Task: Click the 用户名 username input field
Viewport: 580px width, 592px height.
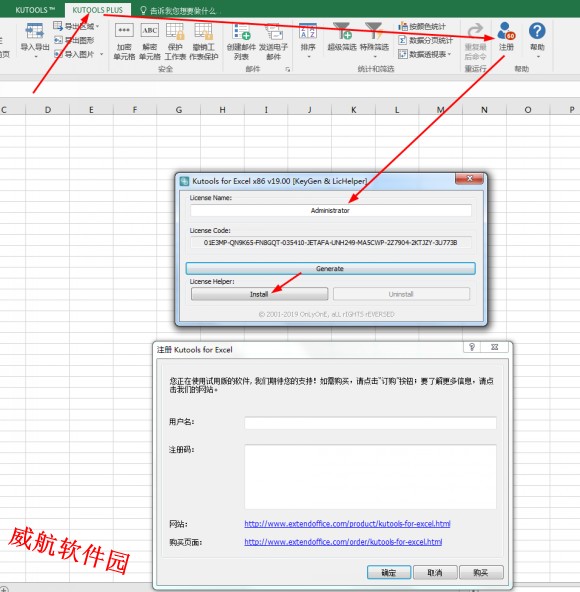Action: (x=370, y=422)
